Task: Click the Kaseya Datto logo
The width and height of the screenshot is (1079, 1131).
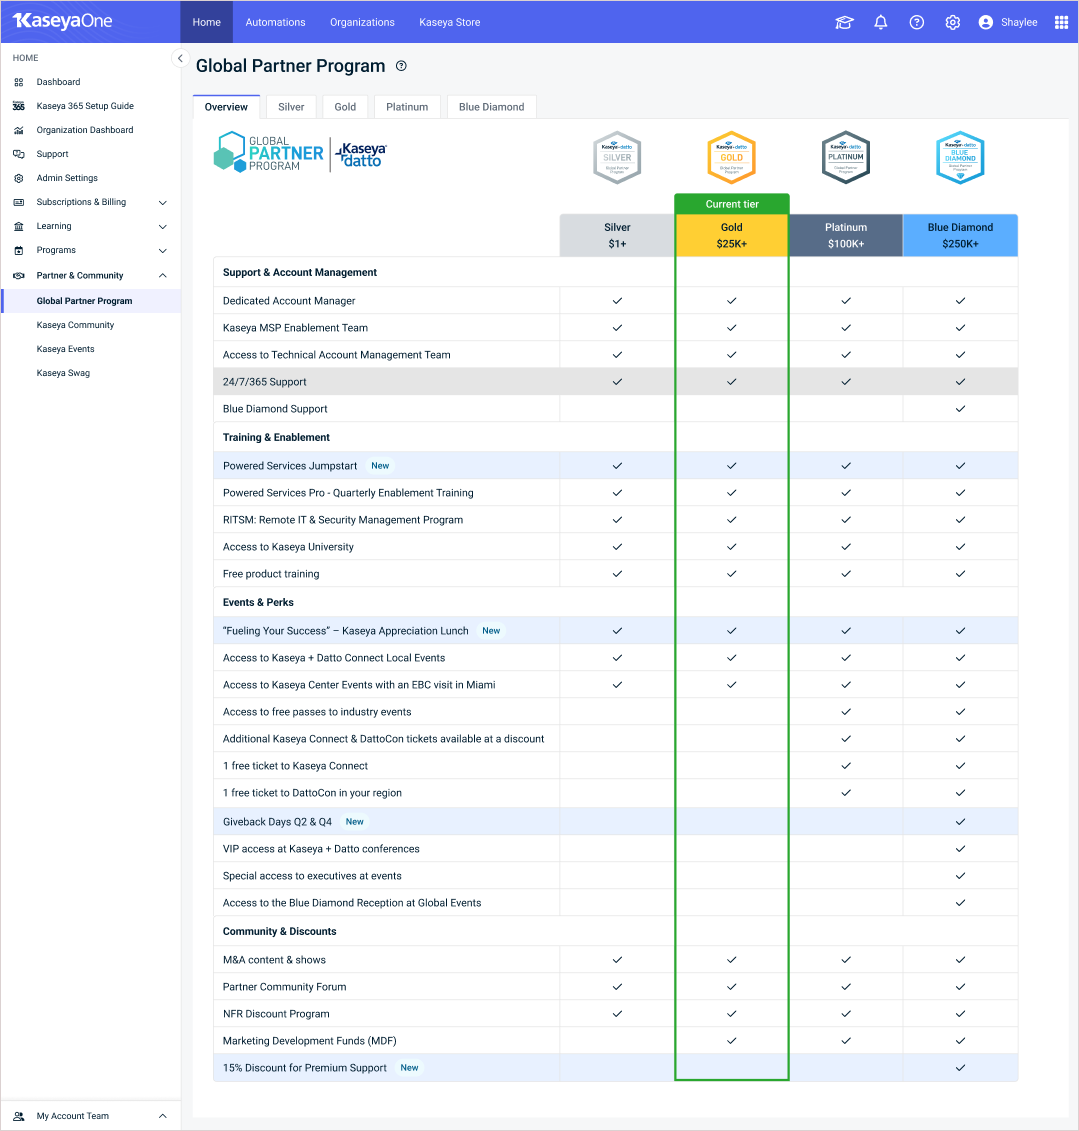Action: (361, 154)
